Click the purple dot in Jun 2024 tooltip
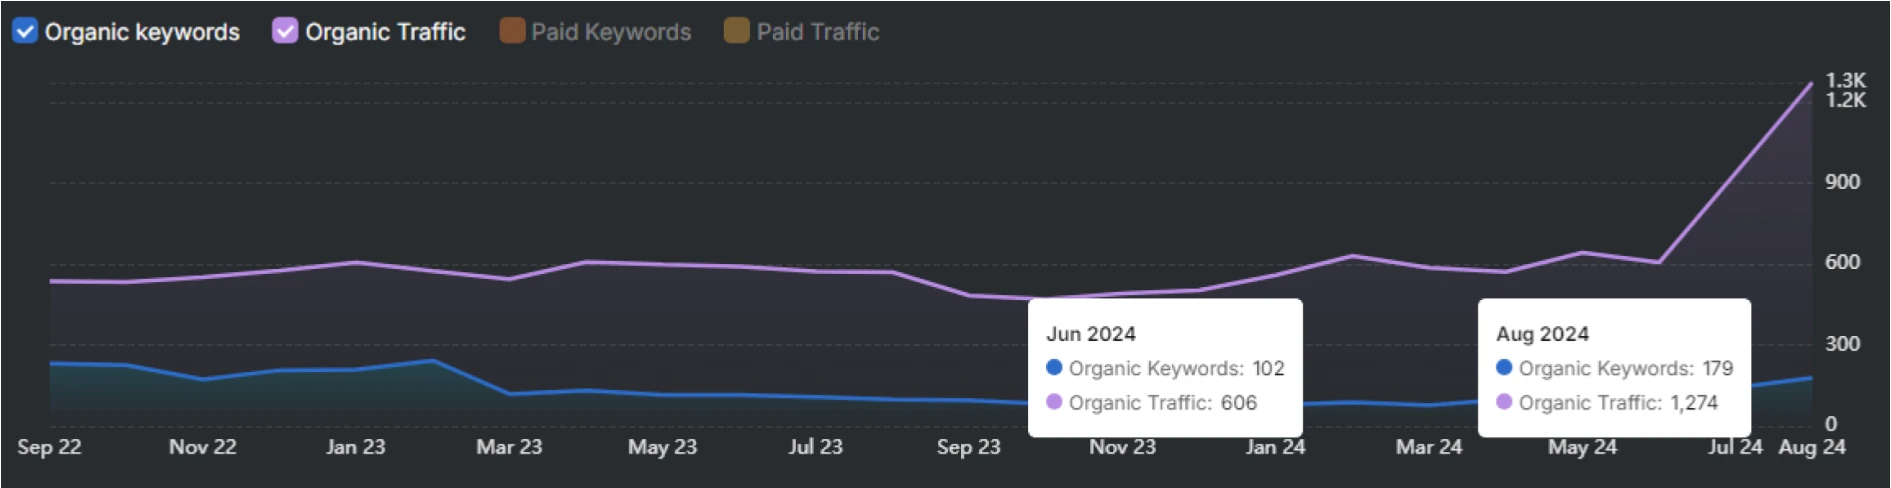Screen dimensions: 1891x488 [x=1054, y=402]
